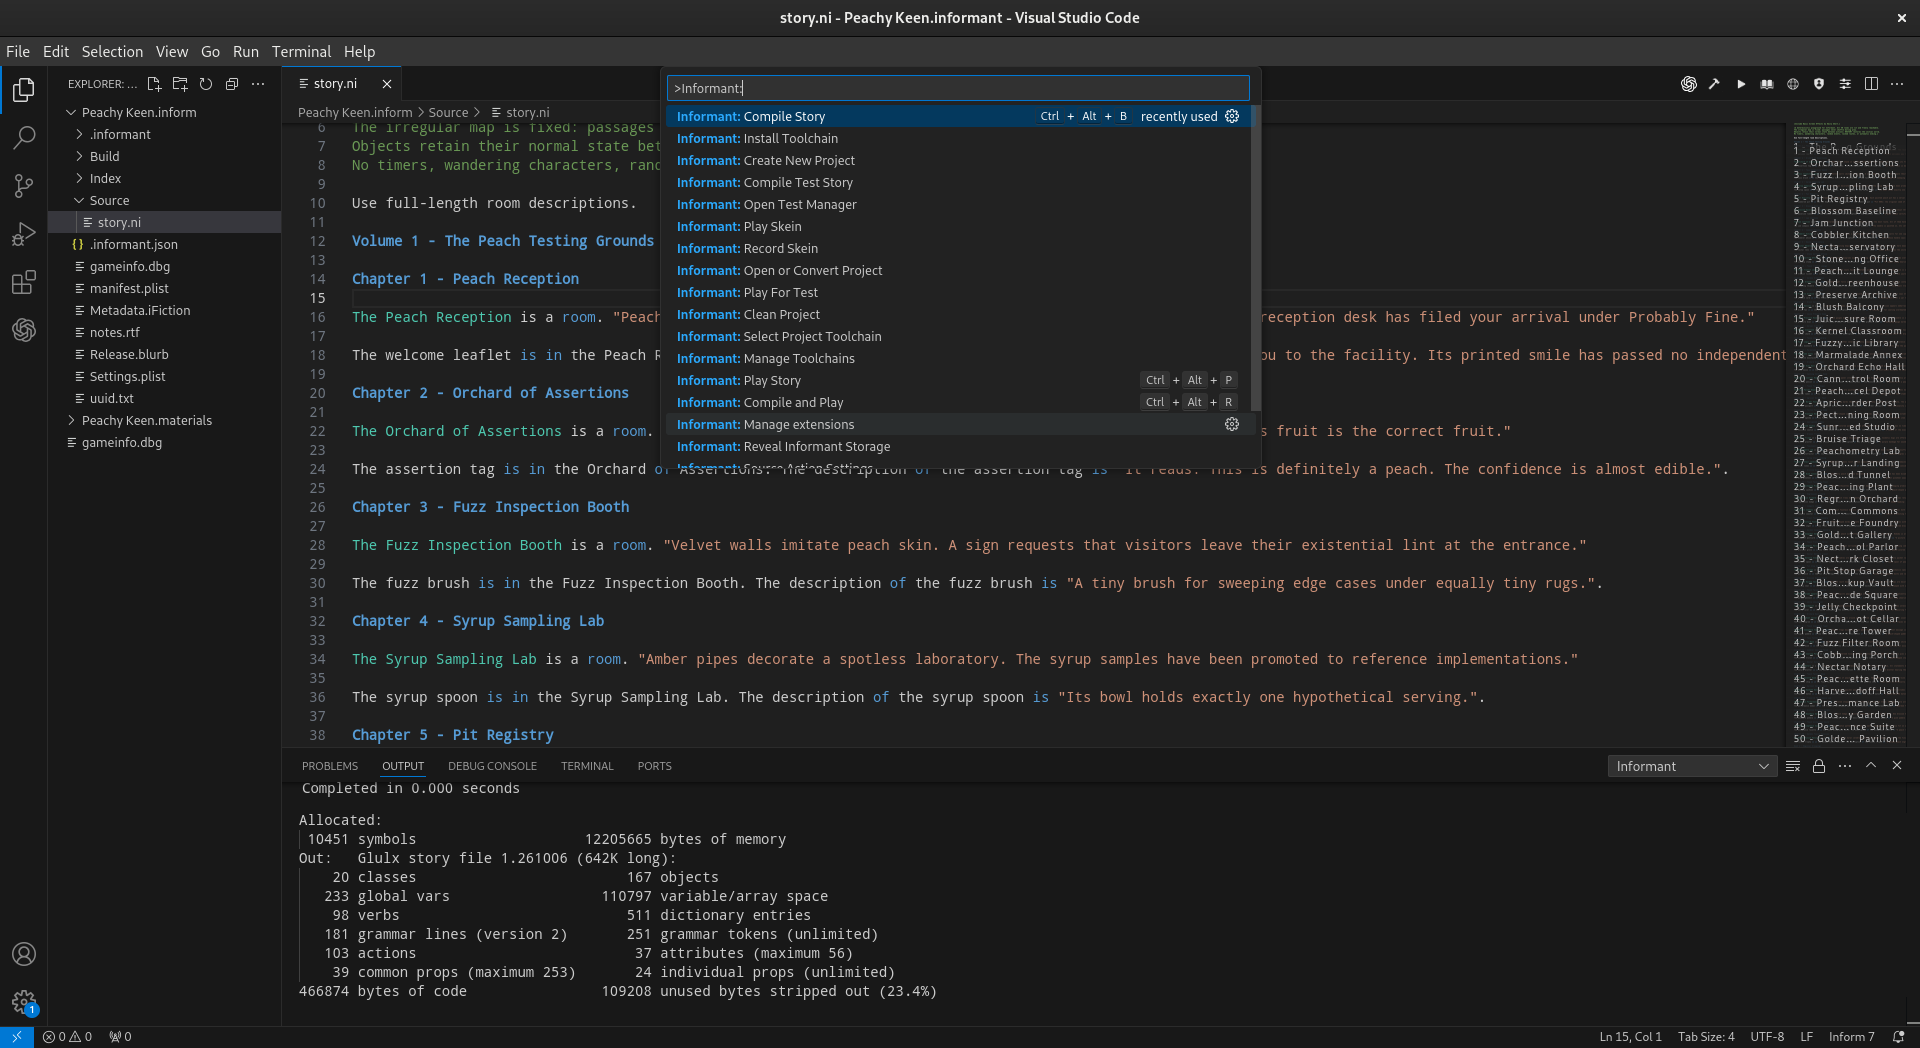Run Informant: Compile Test Story command
This screenshot has width=1920, height=1048.
pos(958,182)
